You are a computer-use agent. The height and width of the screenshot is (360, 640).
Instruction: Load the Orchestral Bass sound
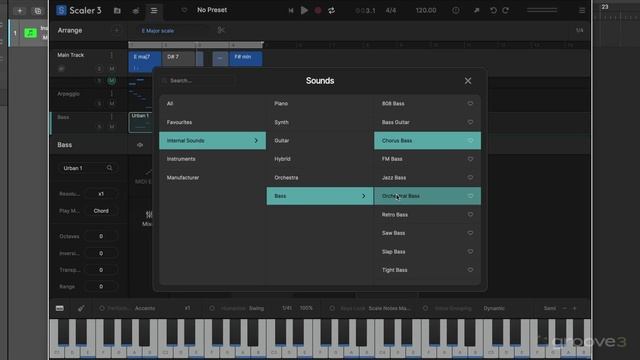pos(427,196)
